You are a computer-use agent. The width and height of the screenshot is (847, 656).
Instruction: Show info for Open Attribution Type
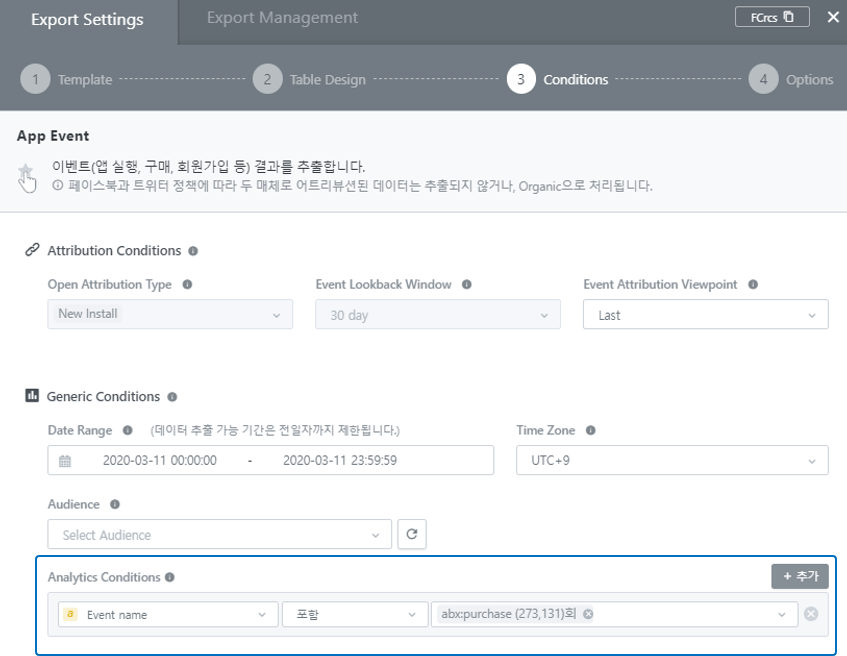coord(187,284)
